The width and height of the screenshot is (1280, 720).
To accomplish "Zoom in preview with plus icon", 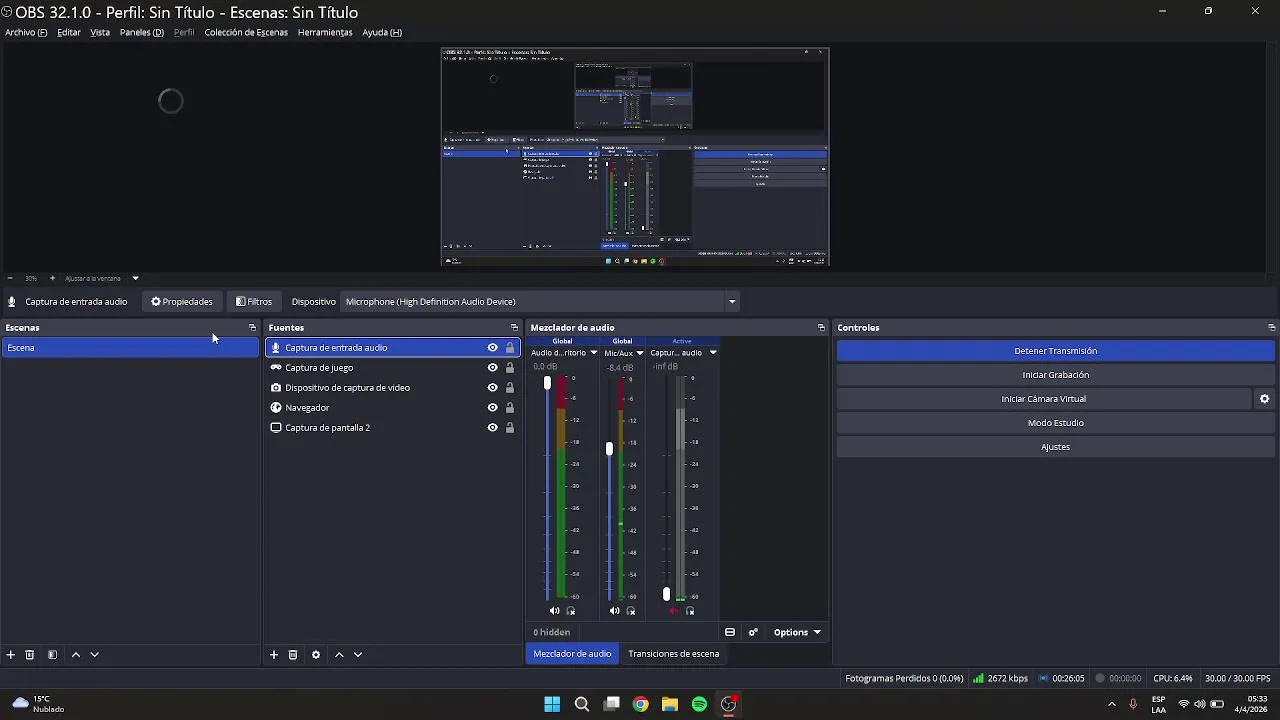I will click(x=52, y=278).
